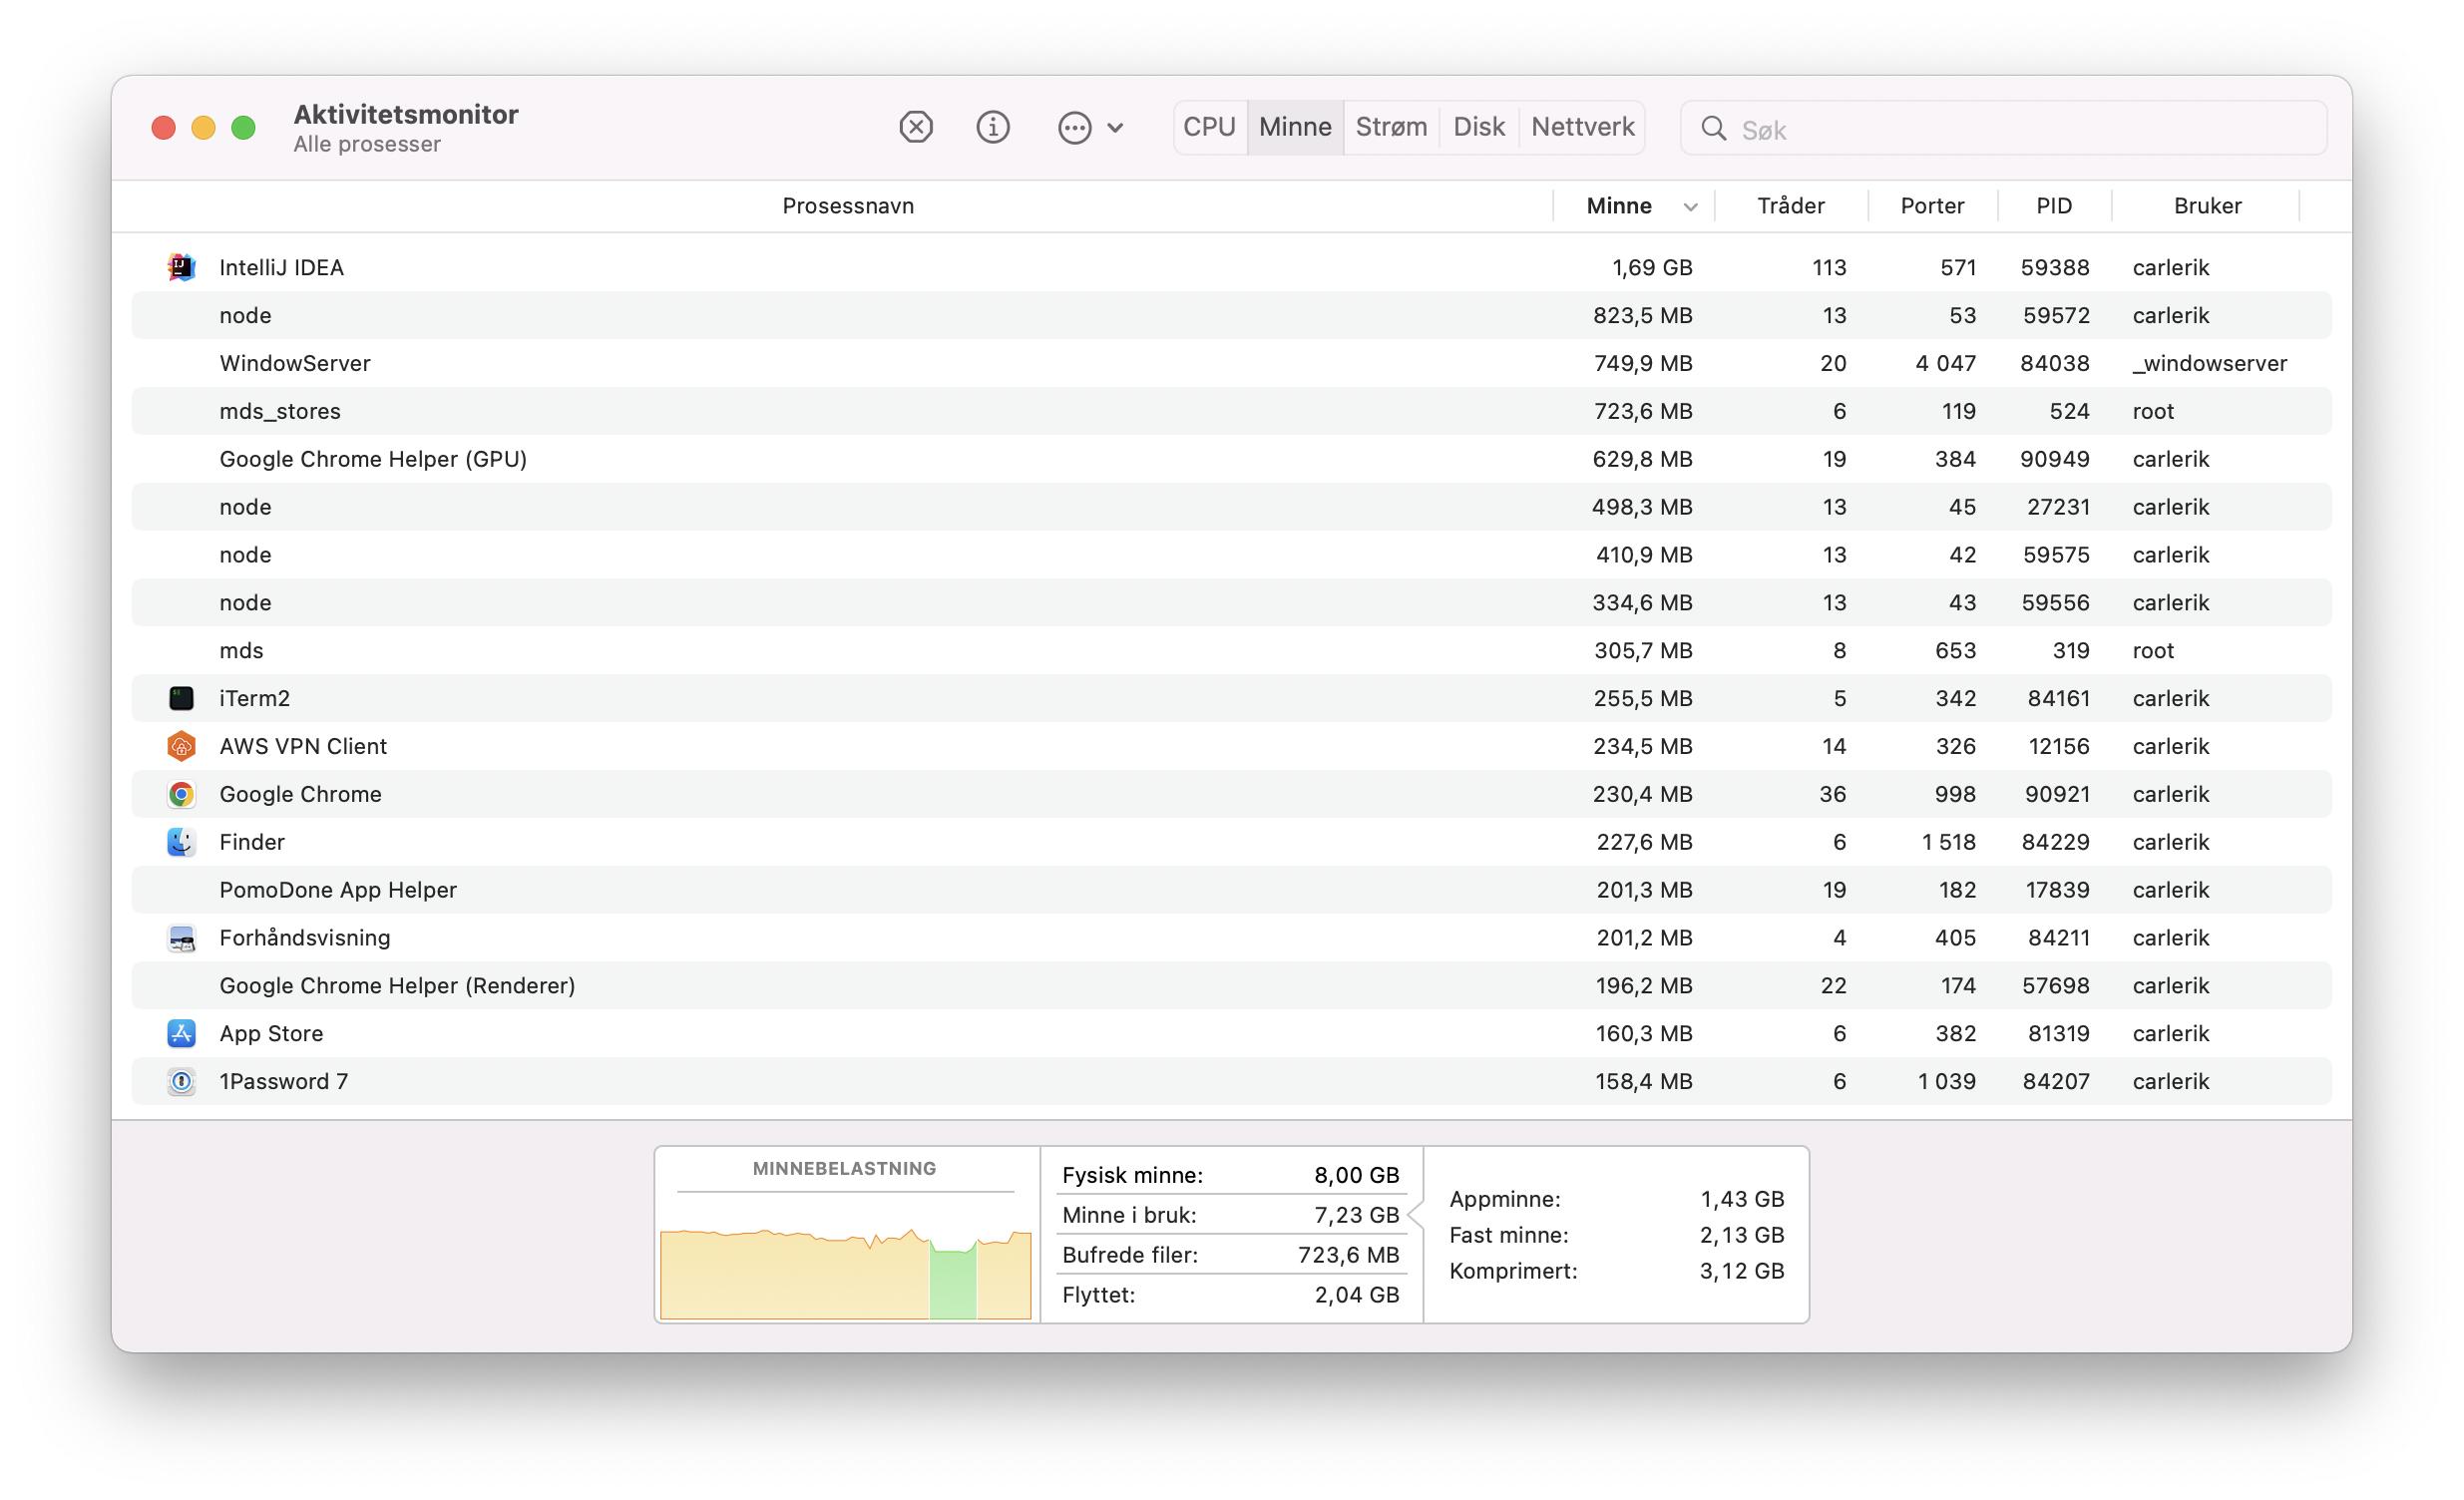The height and width of the screenshot is (1500, 2464).
Task: Select node process with 410,9 MB
Action: coord(1231,555)
